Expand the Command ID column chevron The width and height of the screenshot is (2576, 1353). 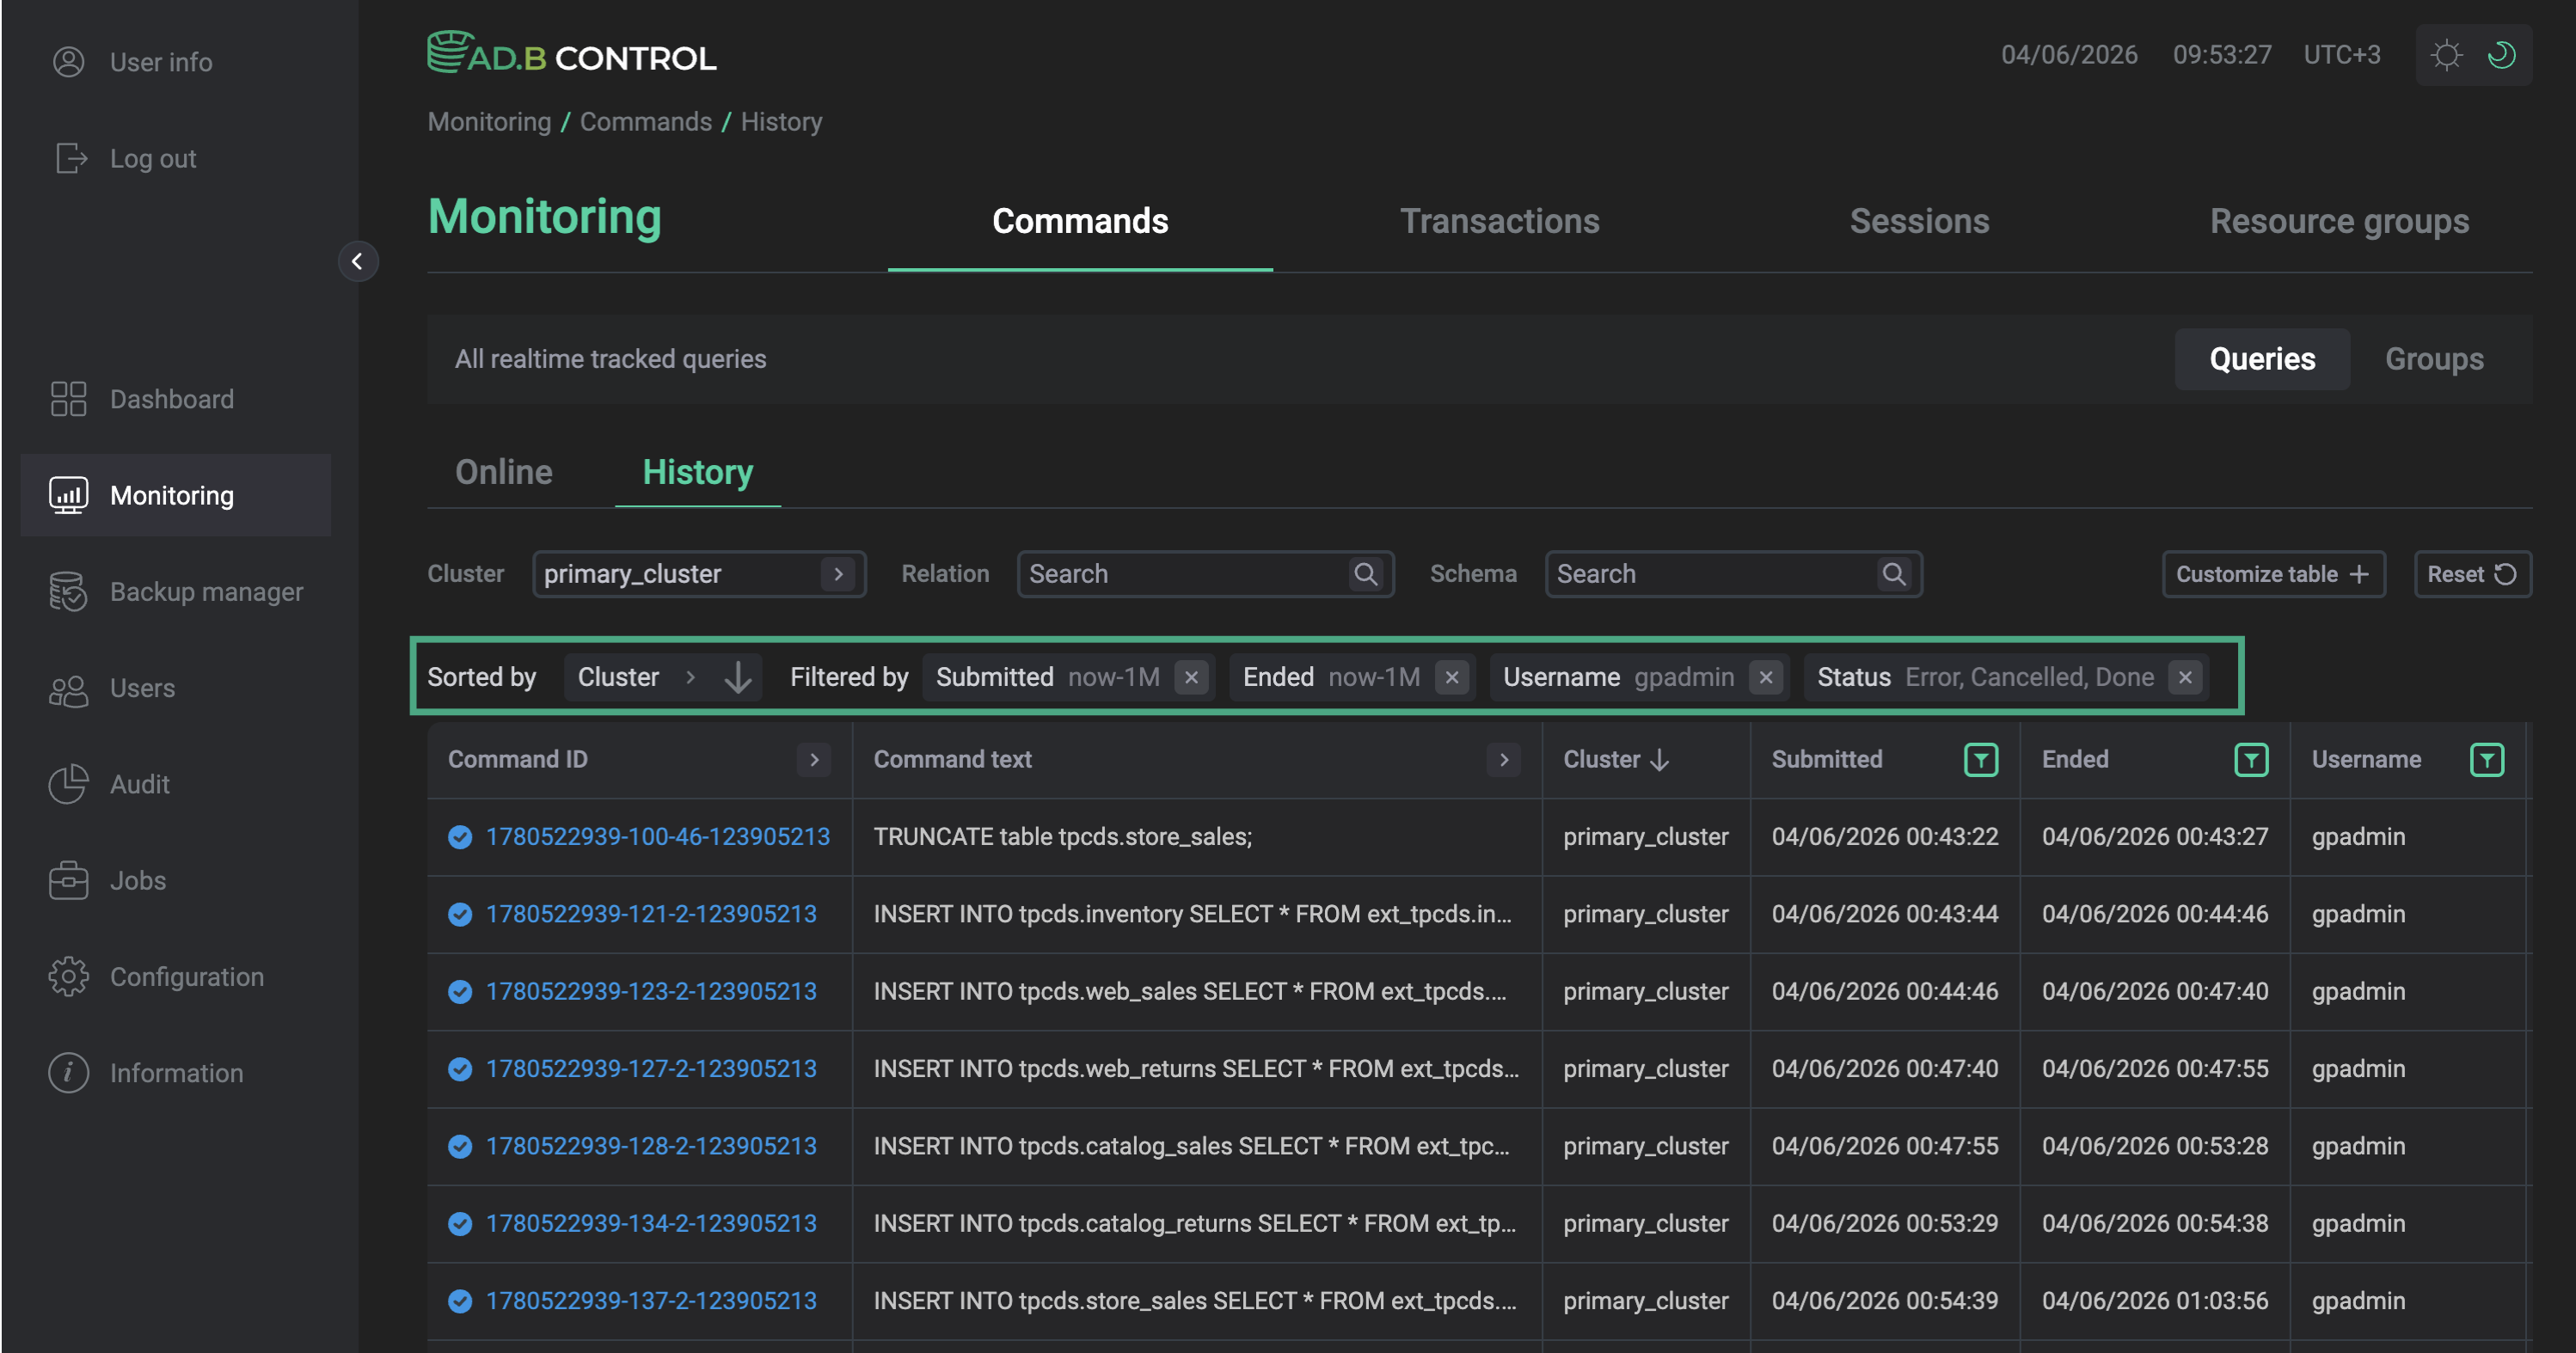[814, 760]
